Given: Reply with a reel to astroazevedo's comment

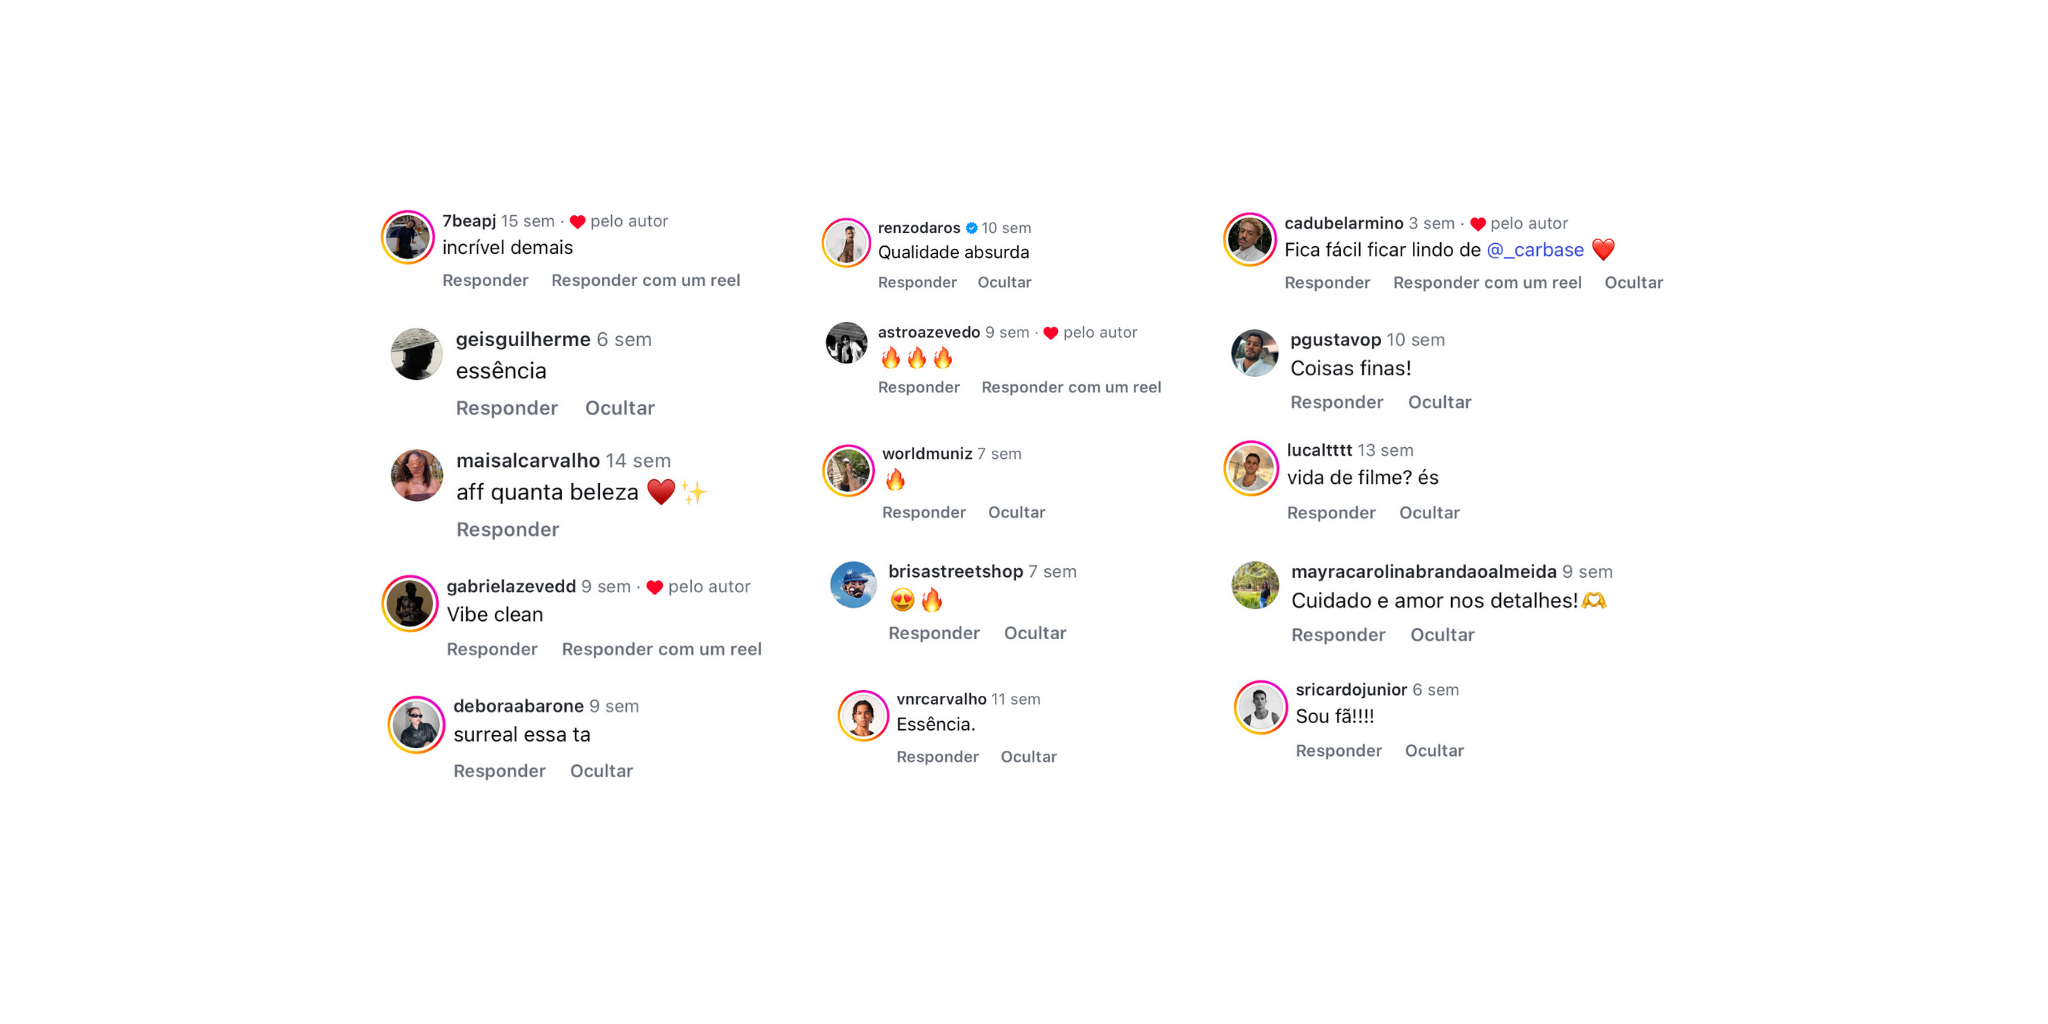Looking at the screenshot, I should pyautogui.click(x=1071, y=387).
